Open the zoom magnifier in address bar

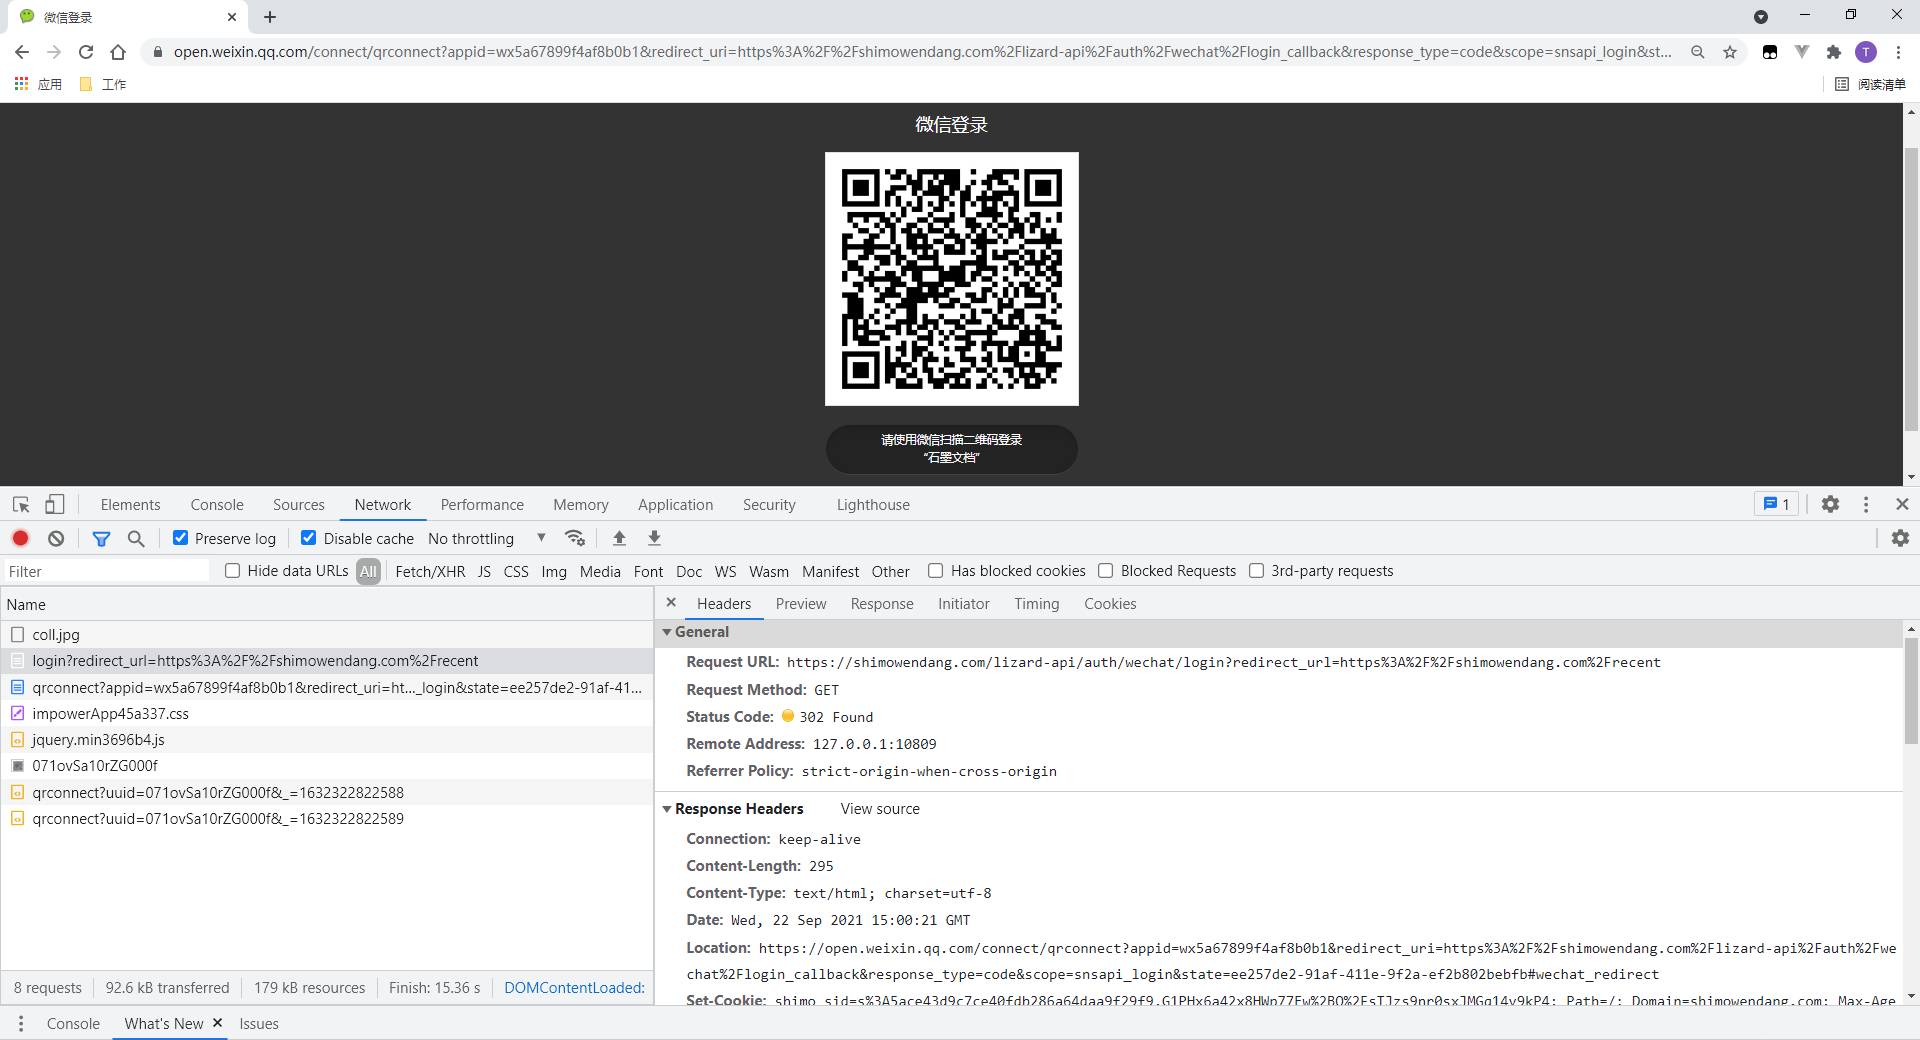(x=1698, y=52)
